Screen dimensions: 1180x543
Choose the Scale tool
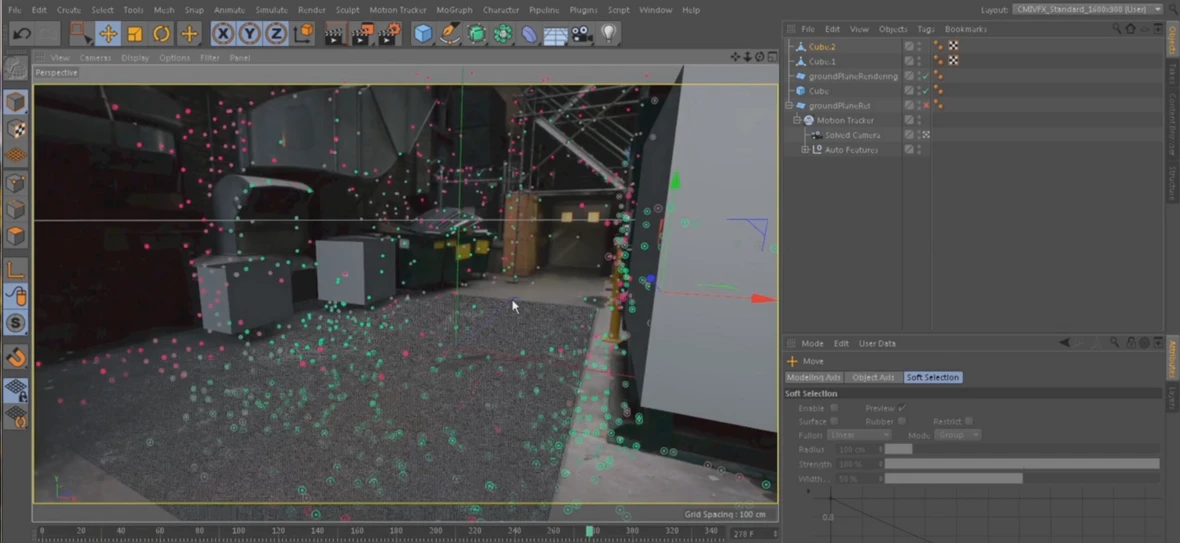(135, 34)
